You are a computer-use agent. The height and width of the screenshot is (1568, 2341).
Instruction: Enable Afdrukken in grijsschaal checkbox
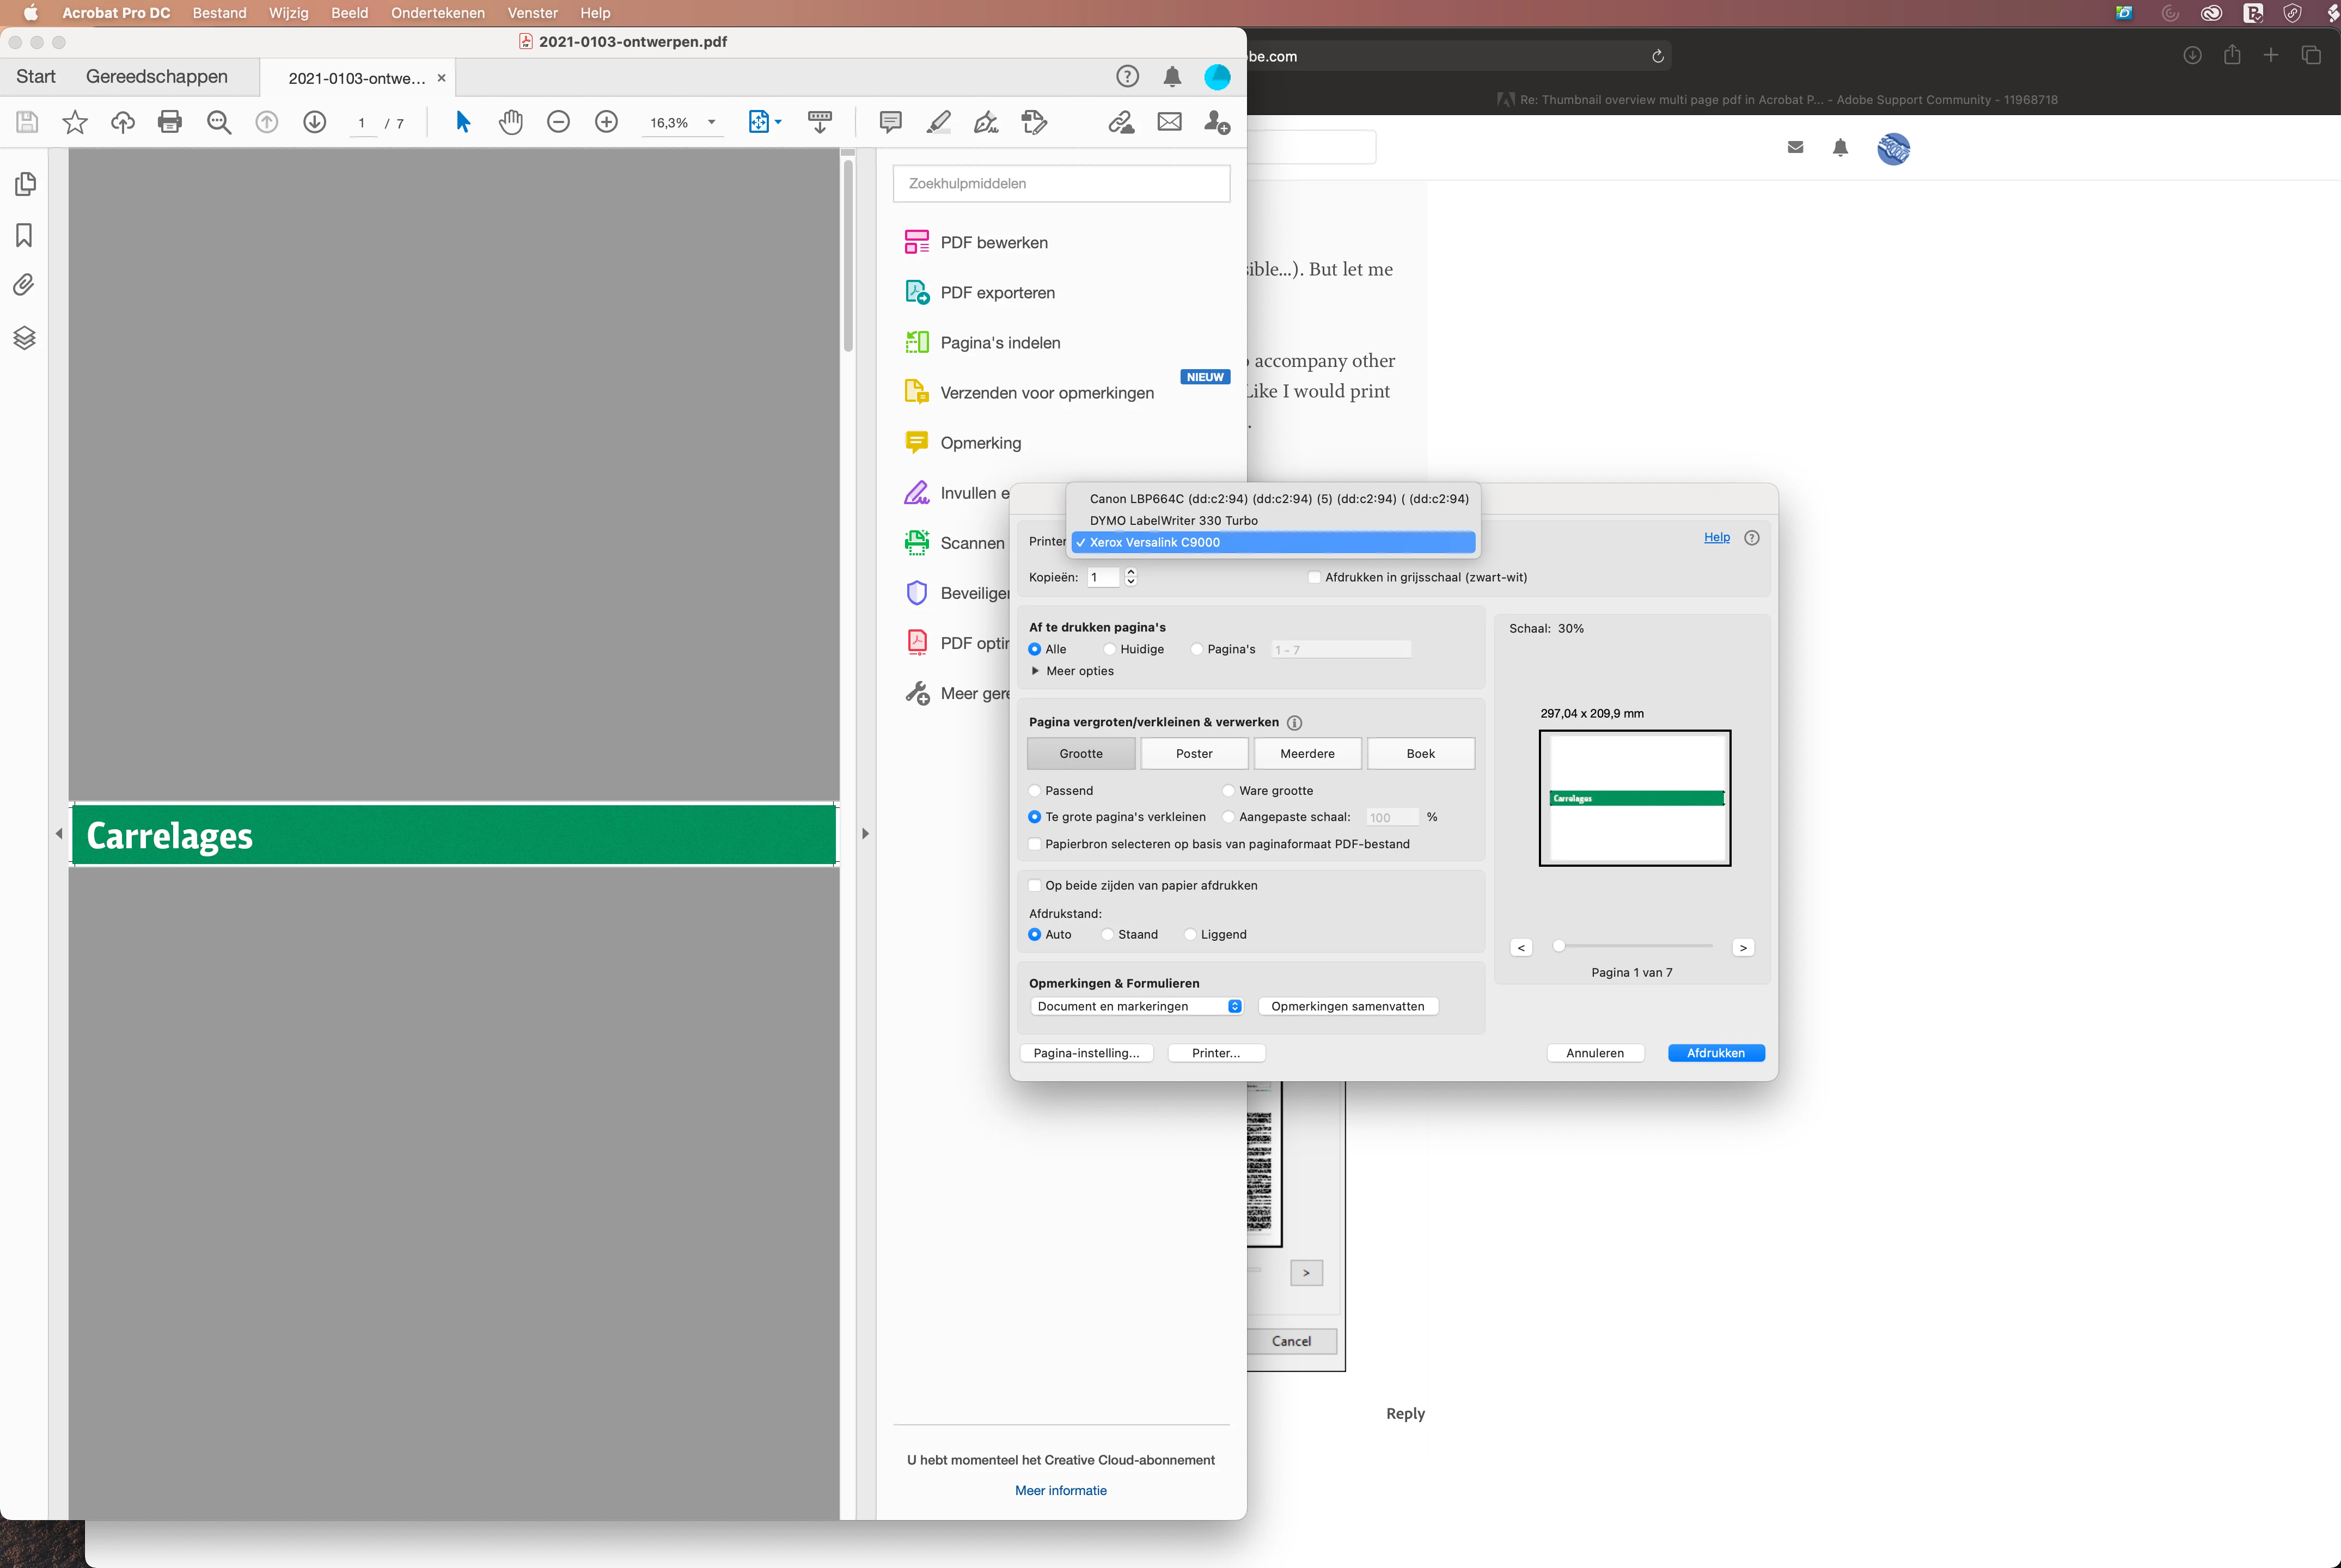(1314, 577)
